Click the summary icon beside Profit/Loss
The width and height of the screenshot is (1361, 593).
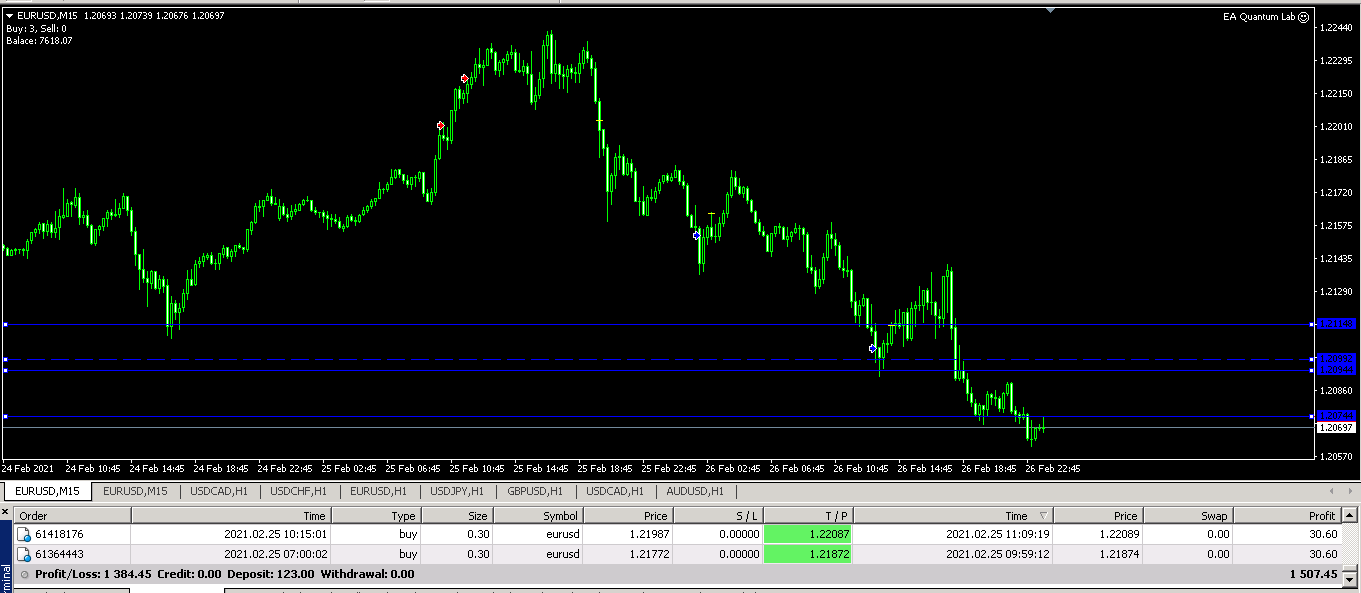pyautogui.click(x=24, y=574)
